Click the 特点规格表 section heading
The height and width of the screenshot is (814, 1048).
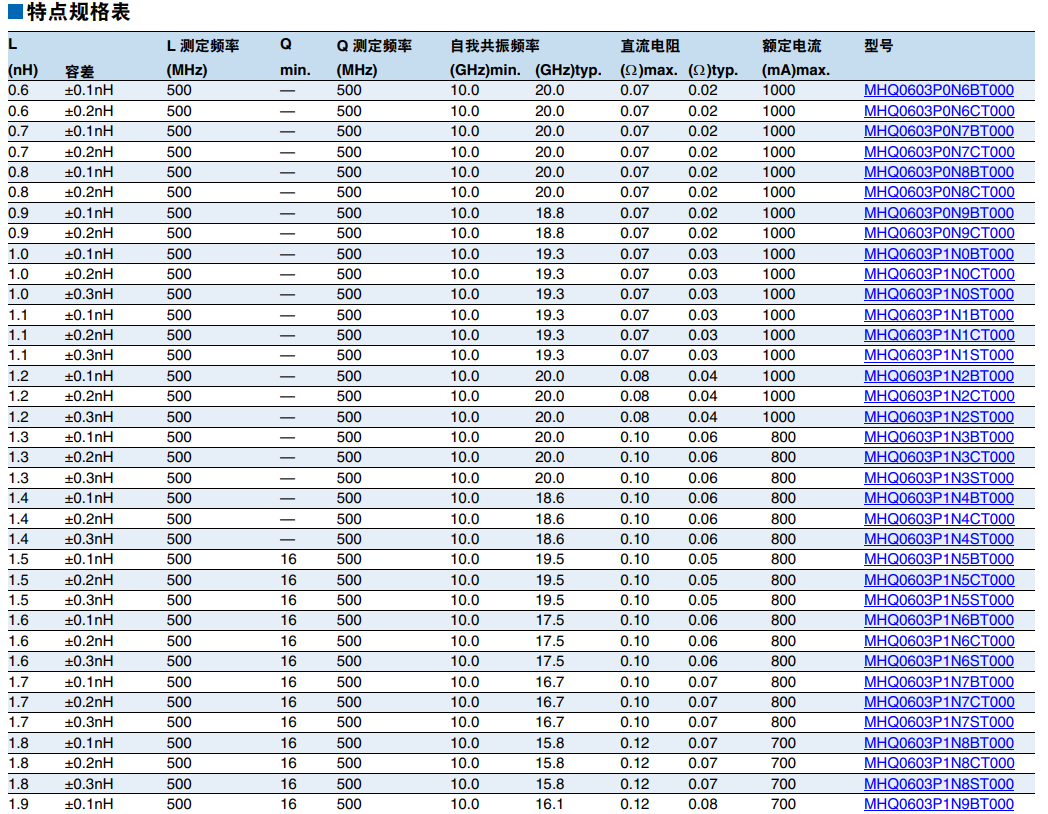click(79, 12)
